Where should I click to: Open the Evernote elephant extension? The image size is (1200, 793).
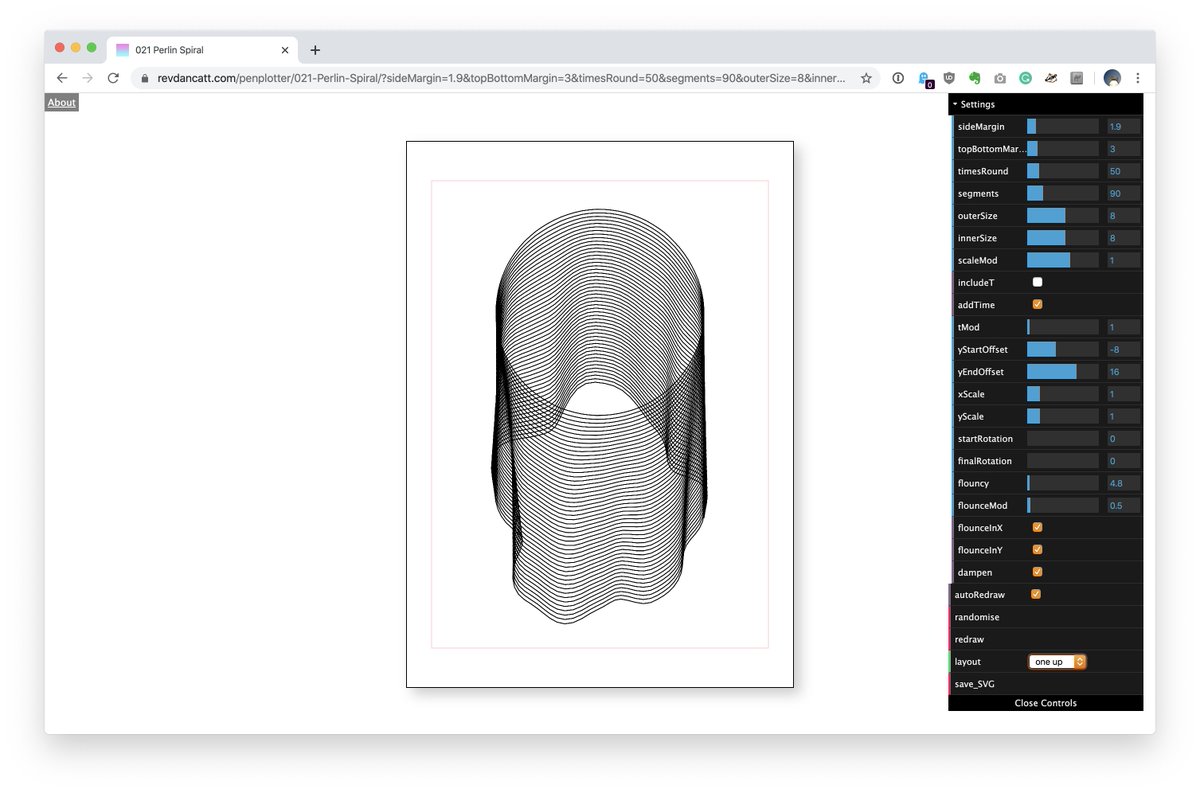(974, 78)
